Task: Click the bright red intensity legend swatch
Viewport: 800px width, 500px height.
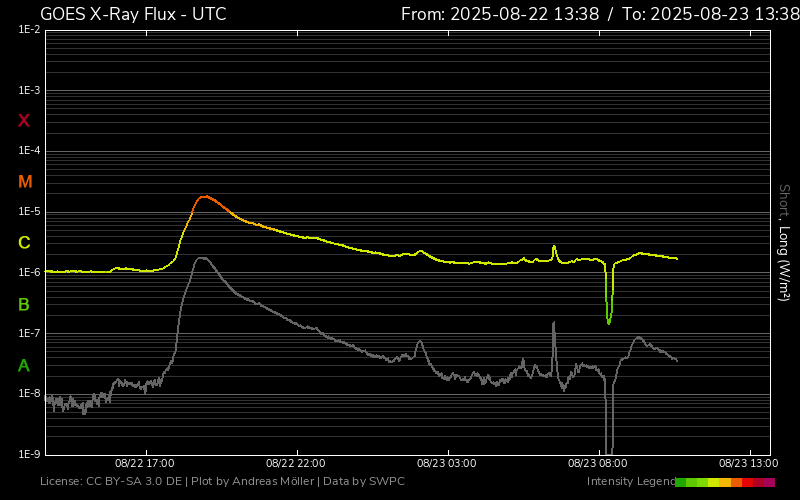Action: click(x=747, y=482)
